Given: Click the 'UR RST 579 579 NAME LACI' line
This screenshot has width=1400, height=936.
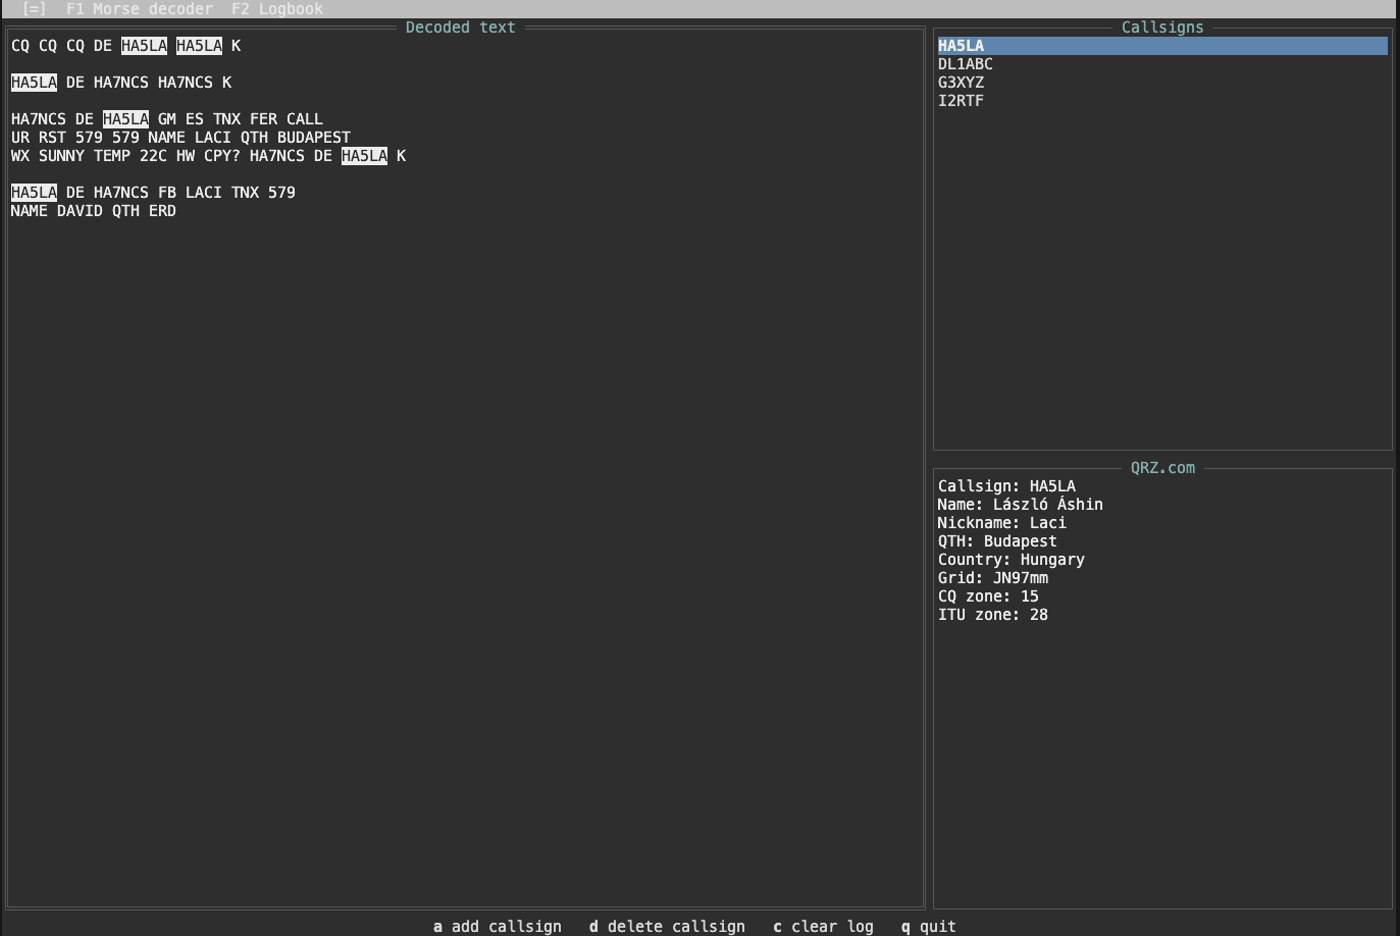Looking at the screenshot, I should pos(181,137).
